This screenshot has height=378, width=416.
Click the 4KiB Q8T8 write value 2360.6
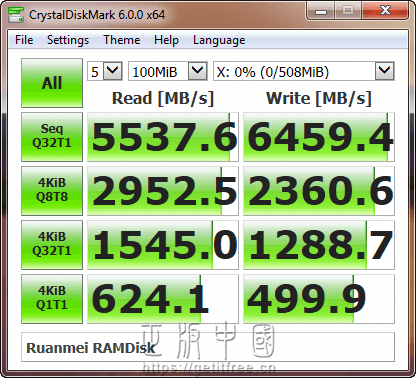coord(319,191)
